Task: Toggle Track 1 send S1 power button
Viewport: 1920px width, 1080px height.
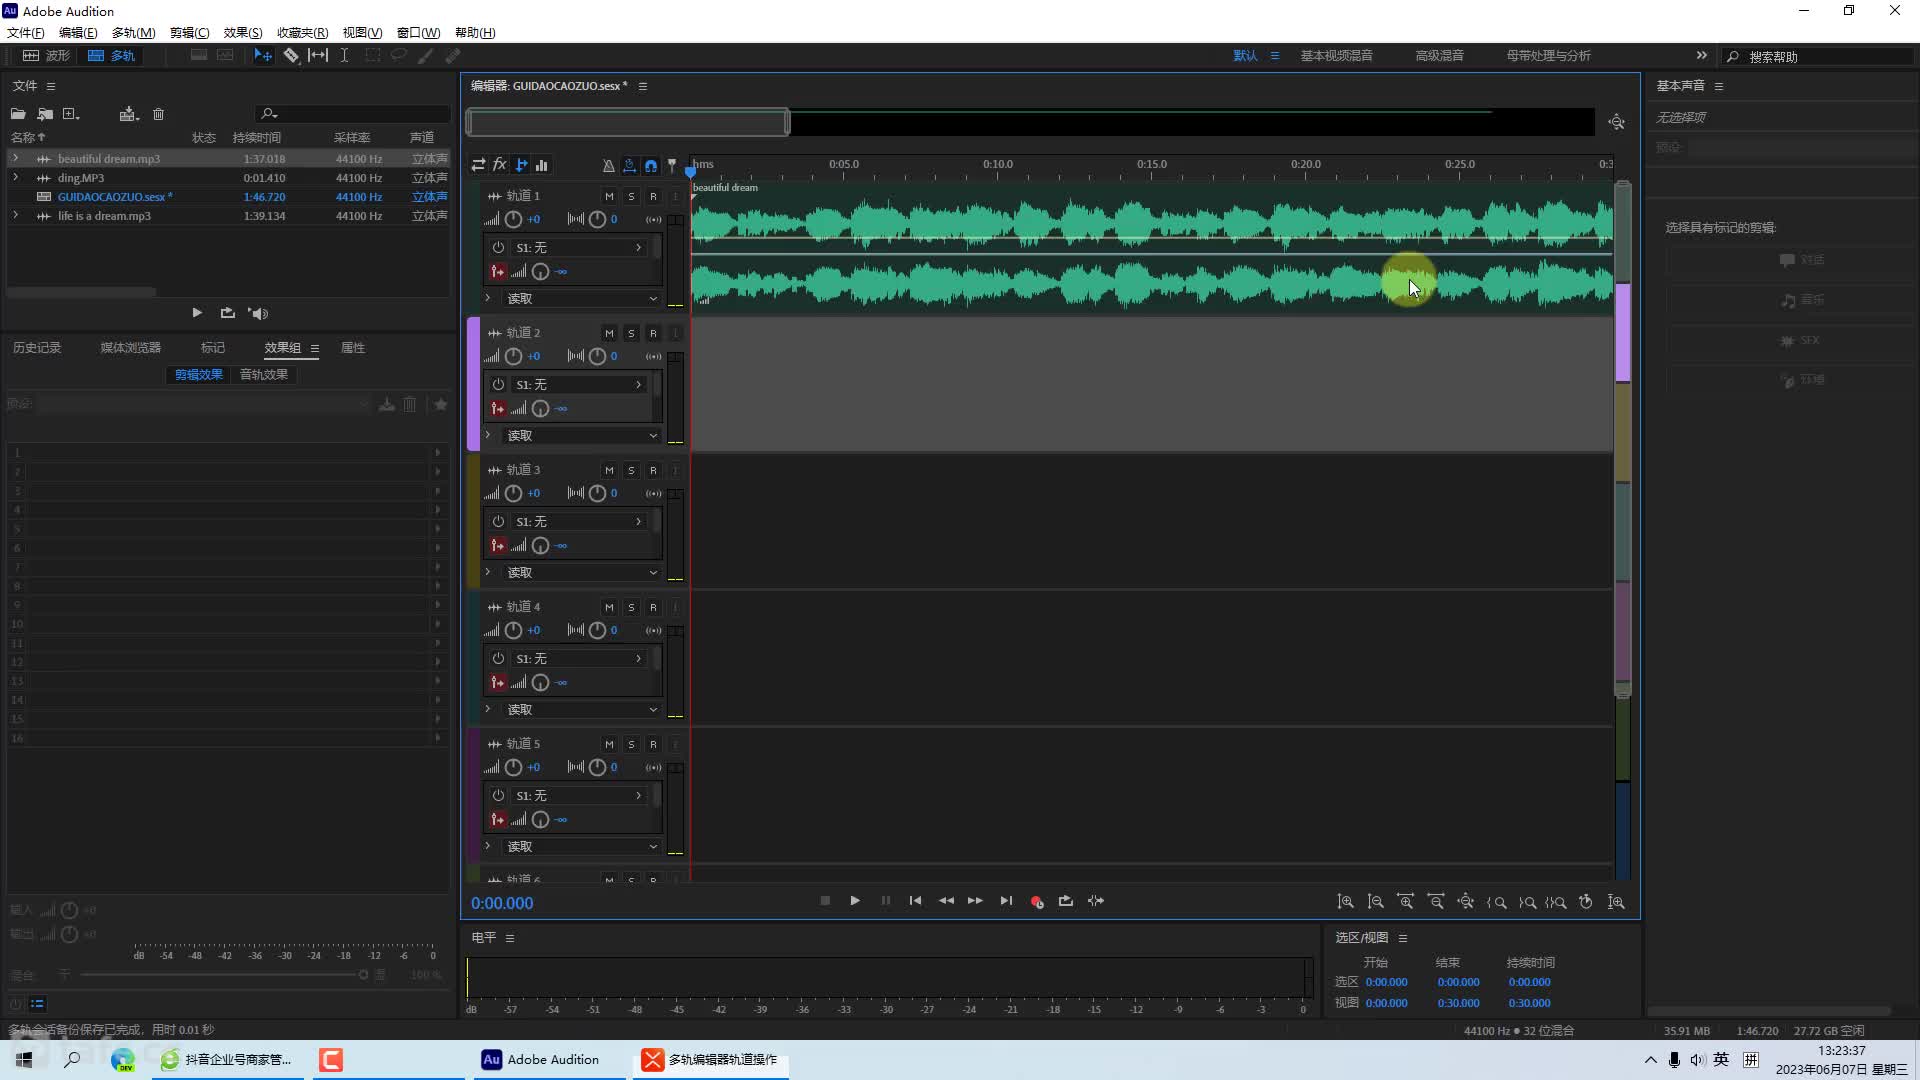Action: click(x=498, y=247)
